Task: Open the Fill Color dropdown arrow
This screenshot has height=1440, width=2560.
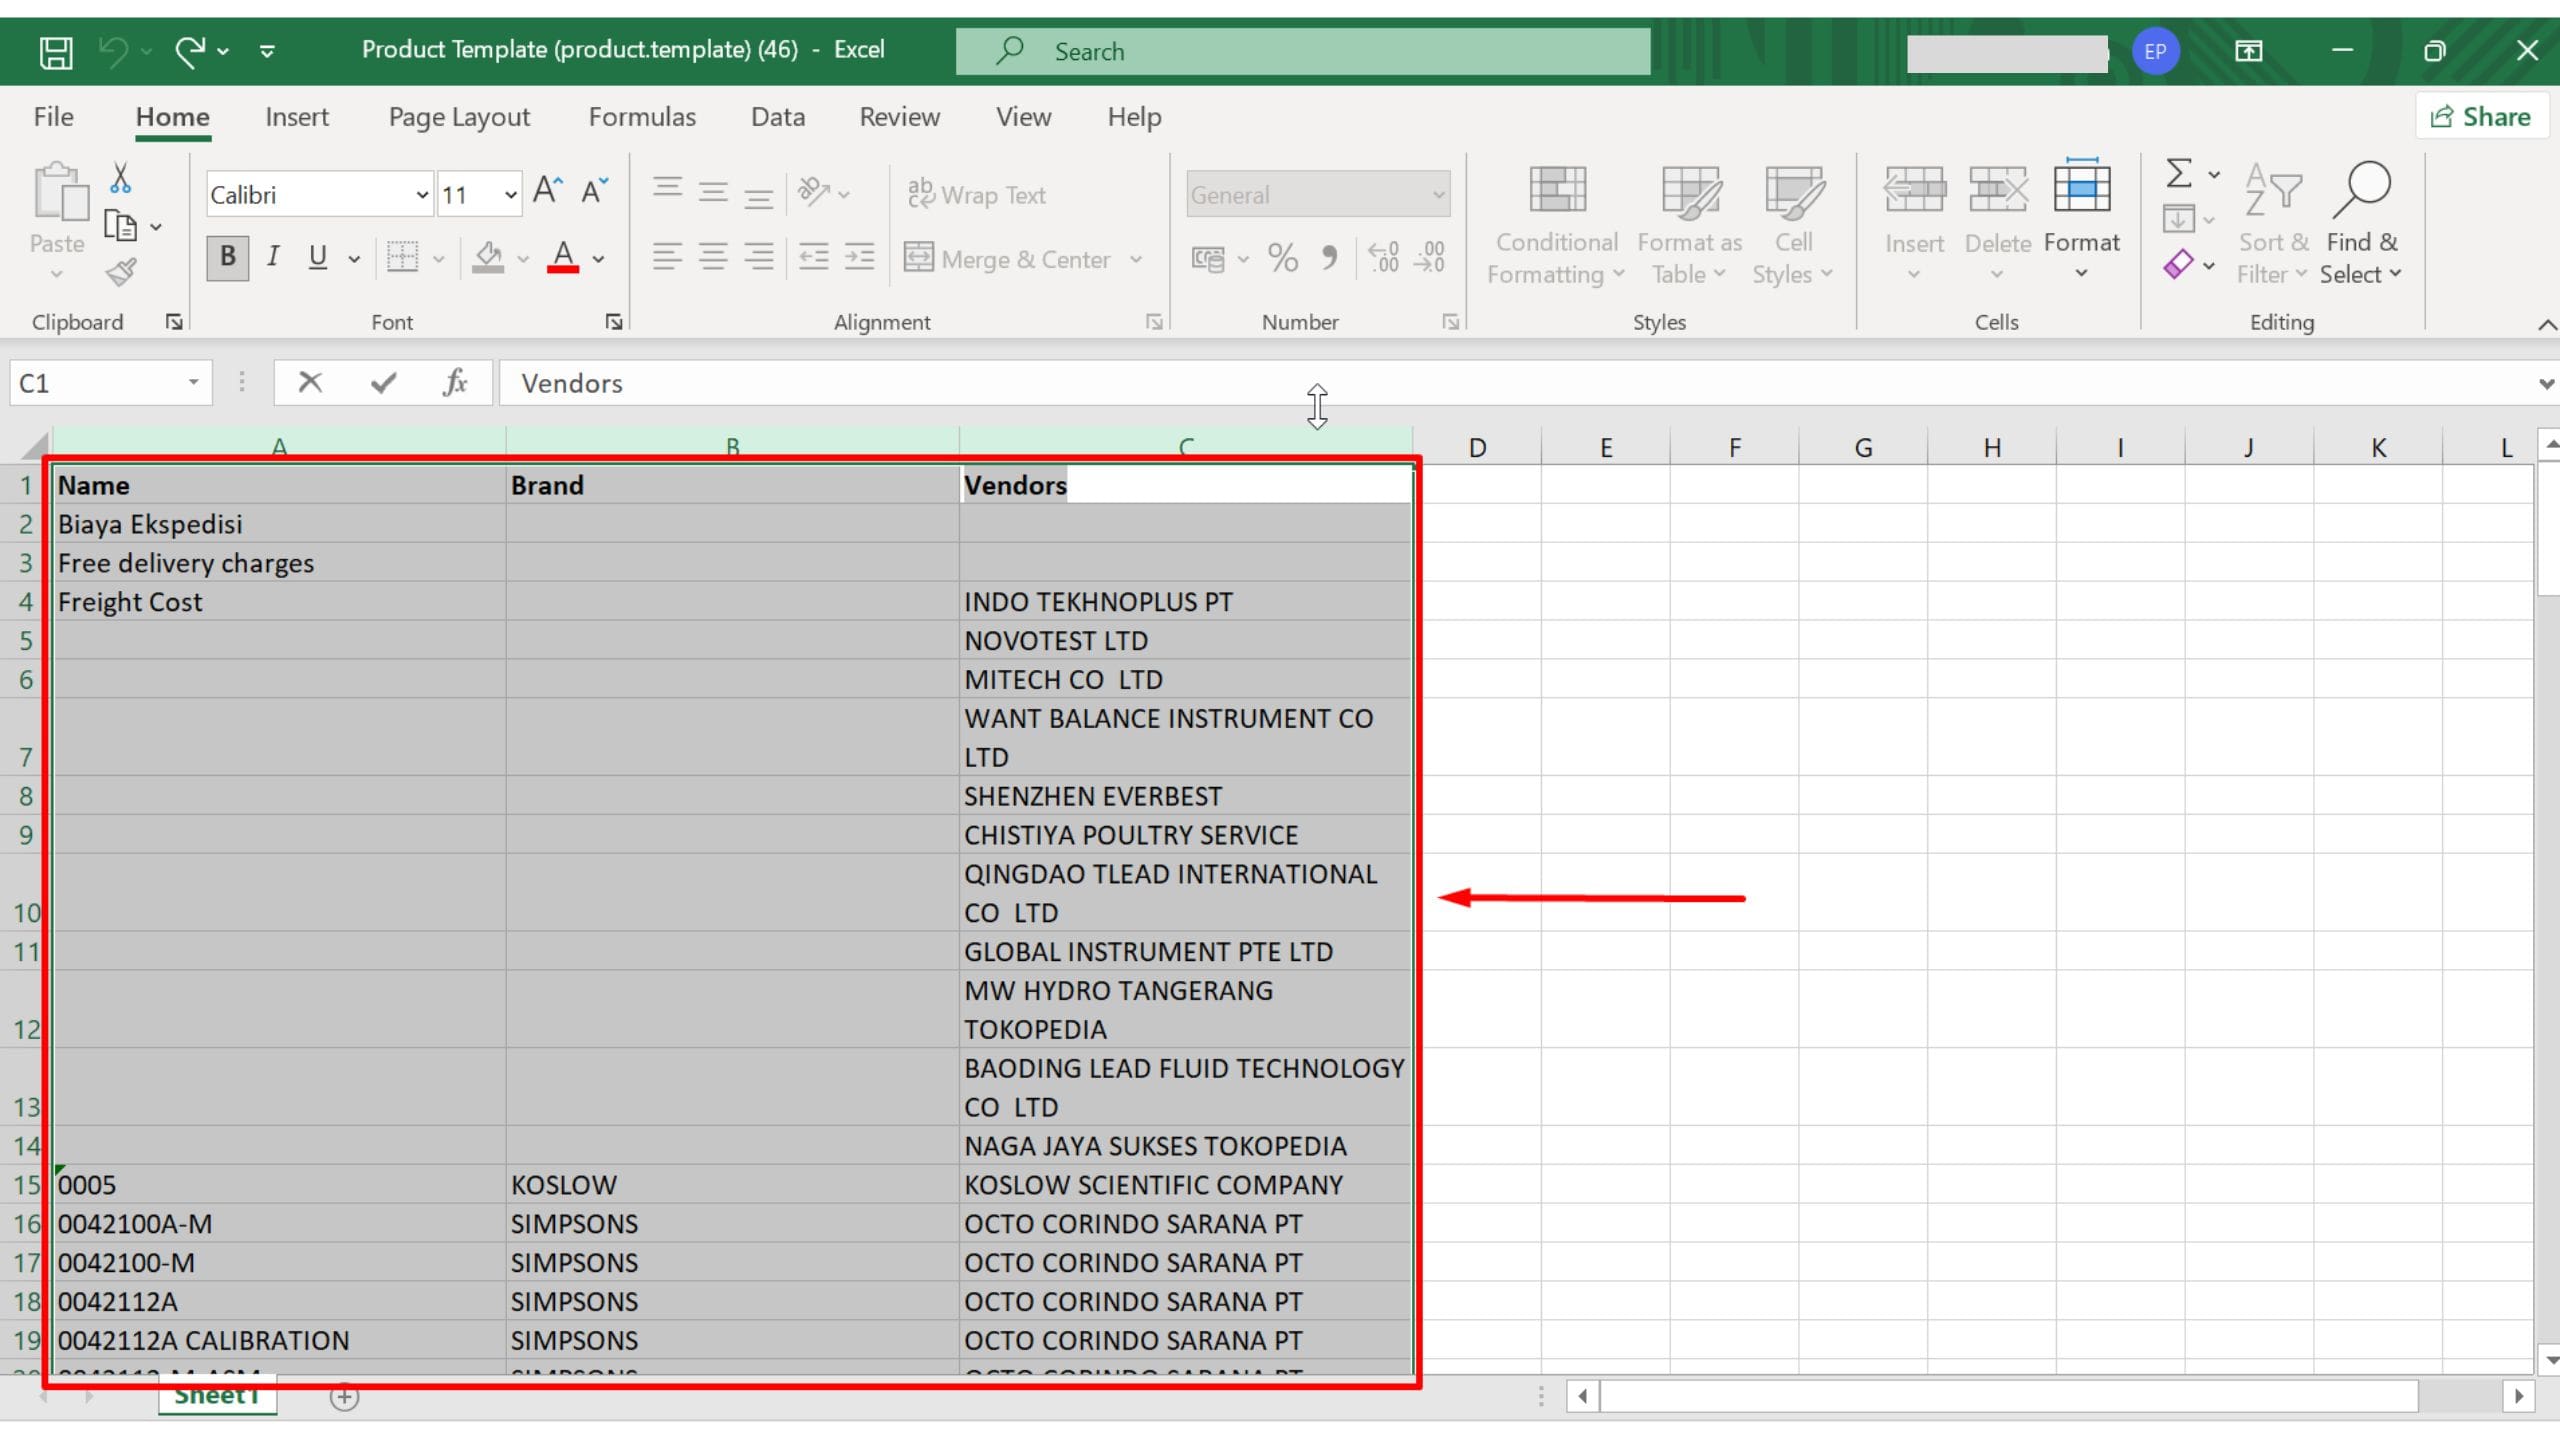Action: click(x=523, y=259)
